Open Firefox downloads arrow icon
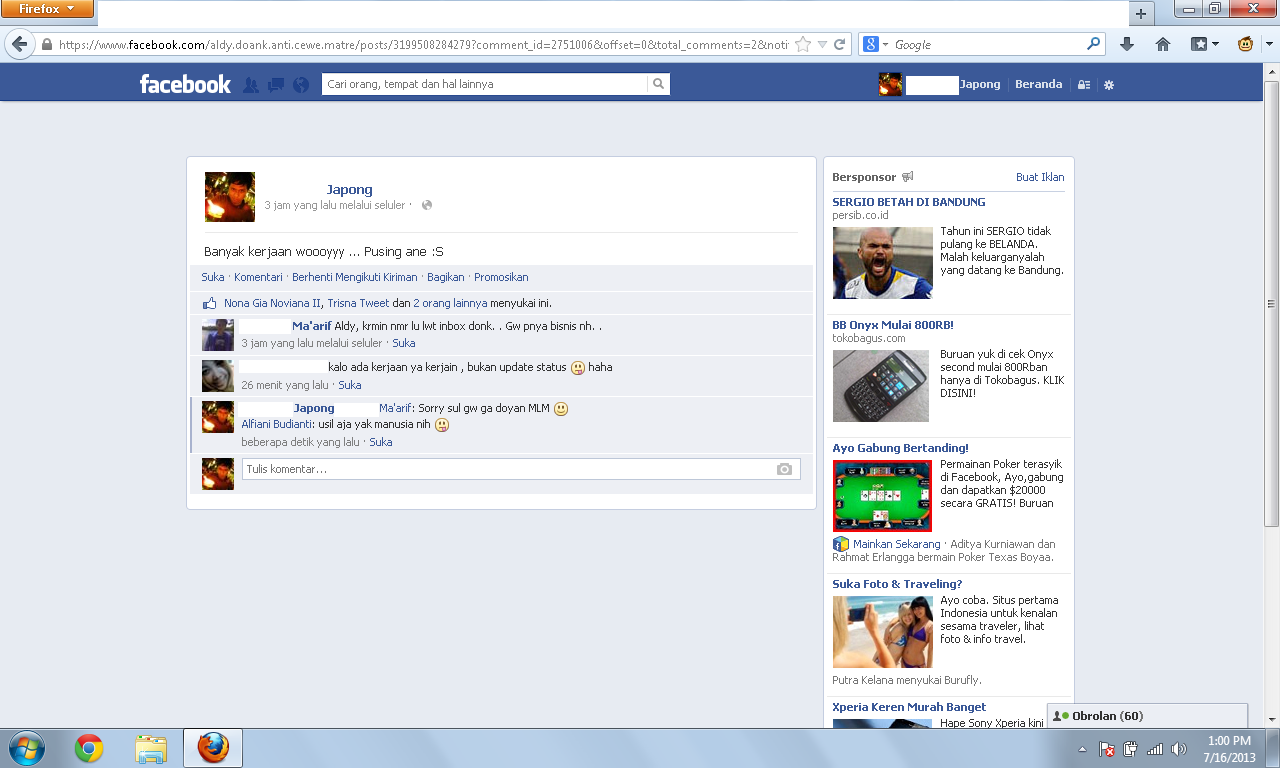 1127,44
